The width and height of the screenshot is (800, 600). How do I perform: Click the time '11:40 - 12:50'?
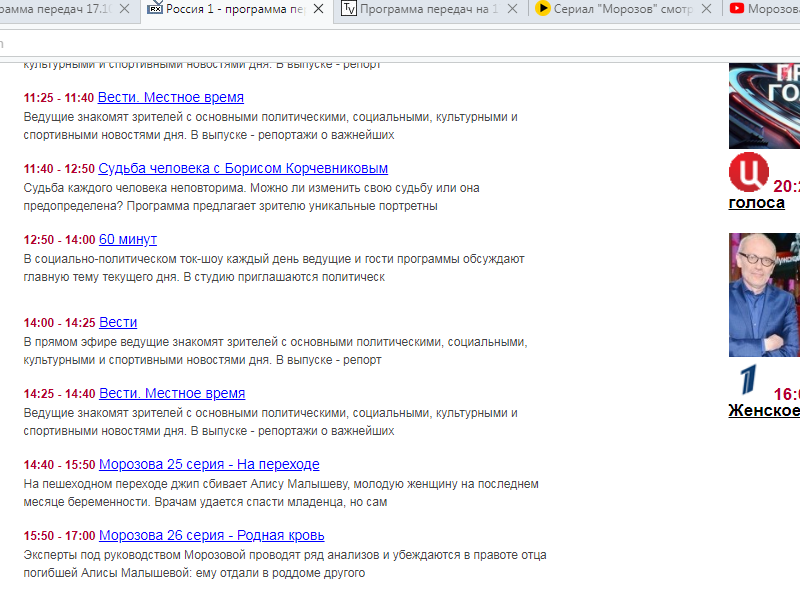tap(59, 168)
